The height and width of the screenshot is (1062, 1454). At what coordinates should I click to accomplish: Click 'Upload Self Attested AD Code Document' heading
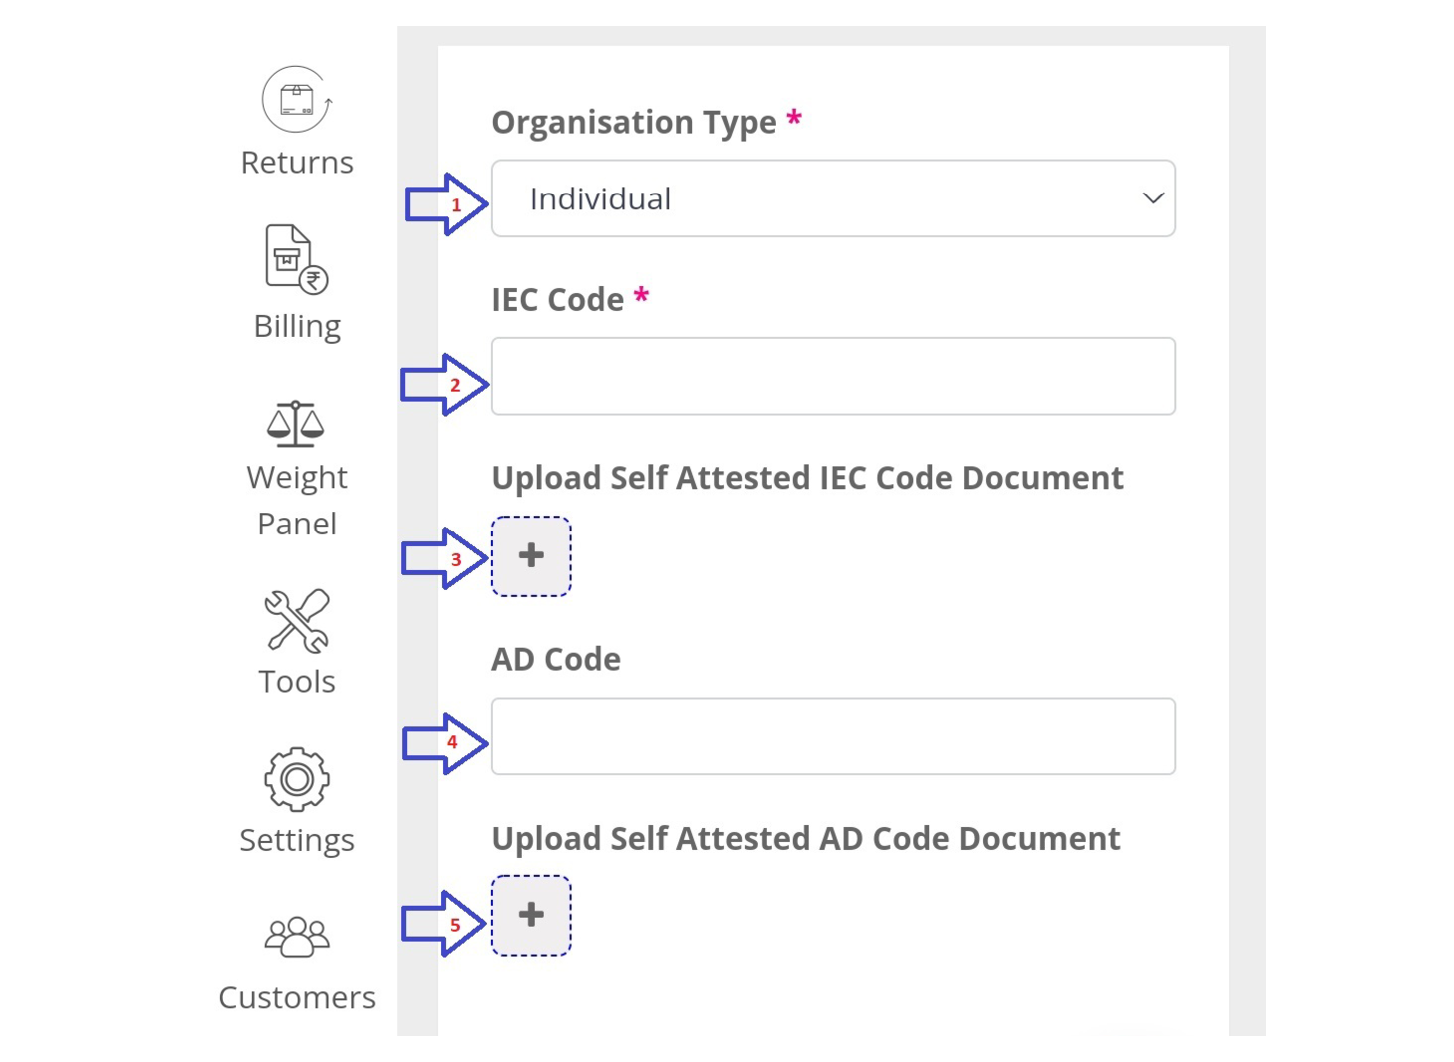(806, 838)
